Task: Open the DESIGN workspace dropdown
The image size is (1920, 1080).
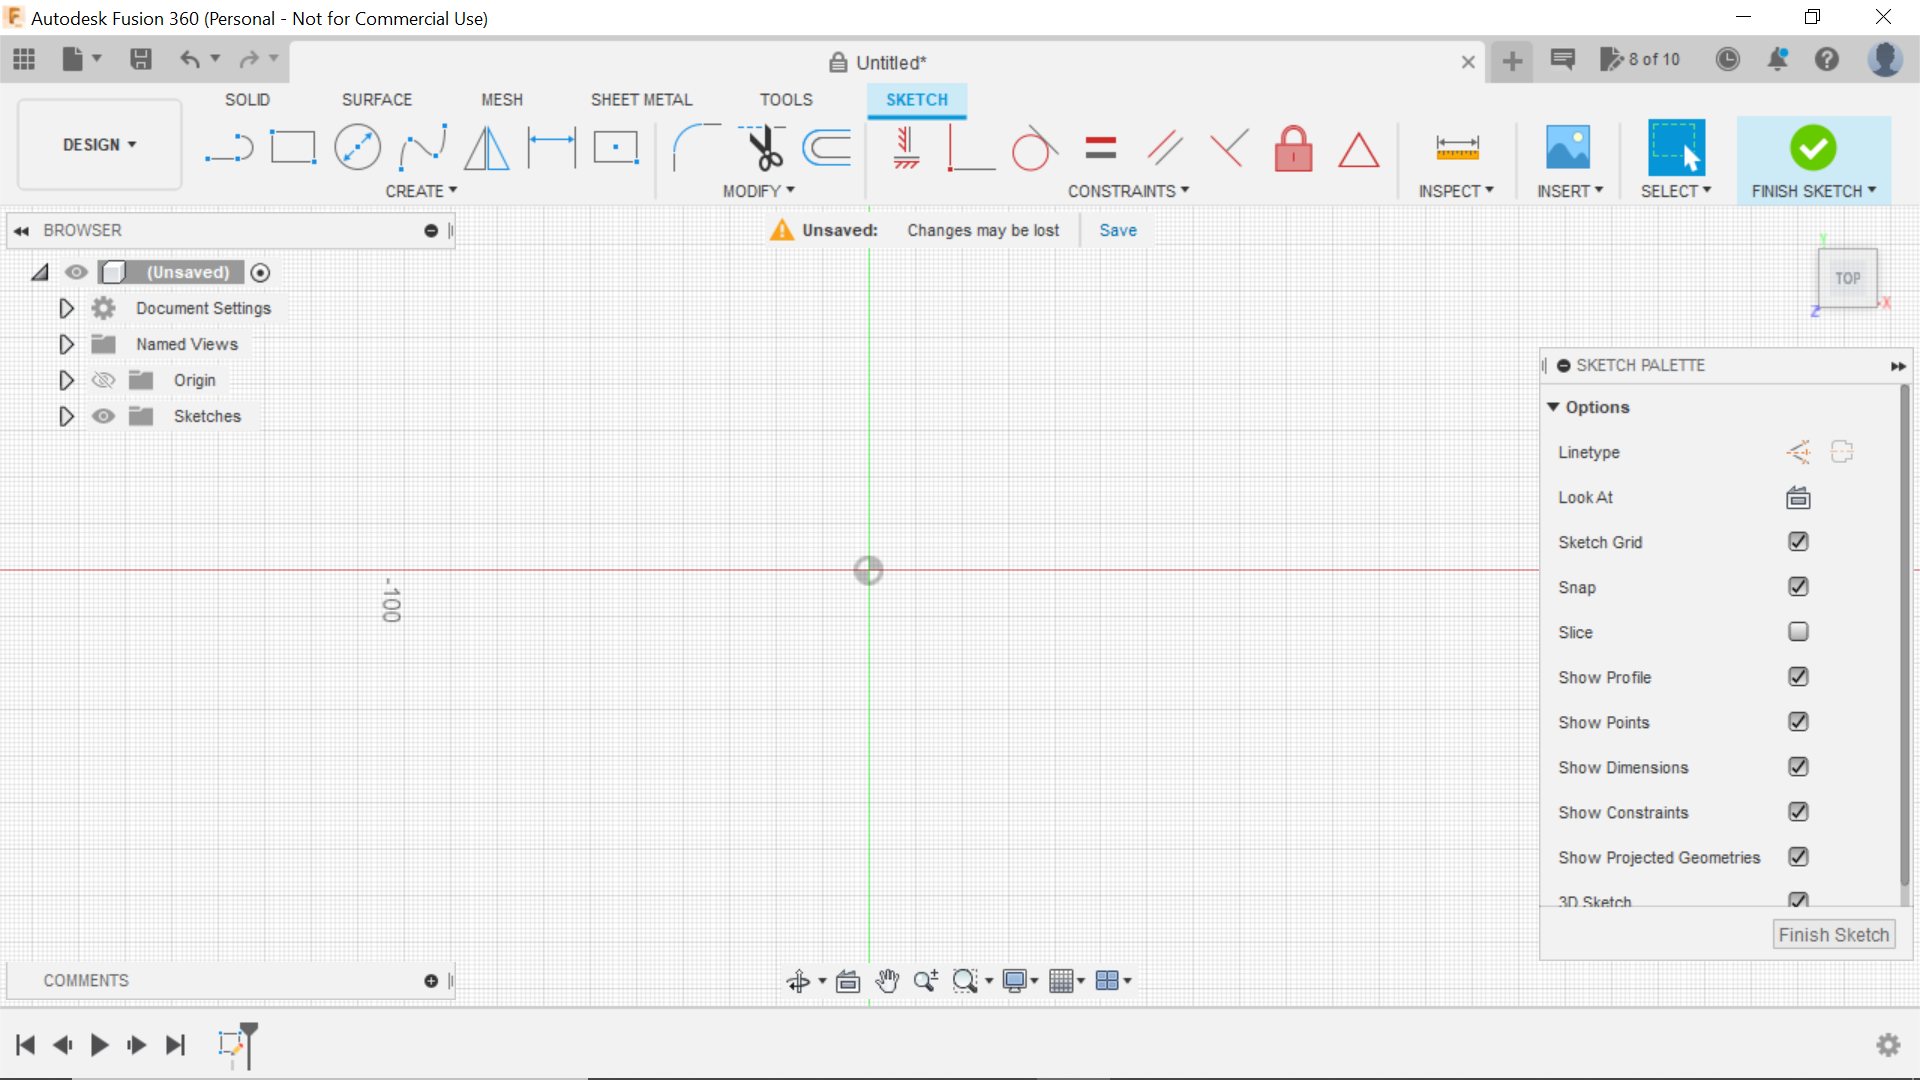Action: [x=97, y=144]
